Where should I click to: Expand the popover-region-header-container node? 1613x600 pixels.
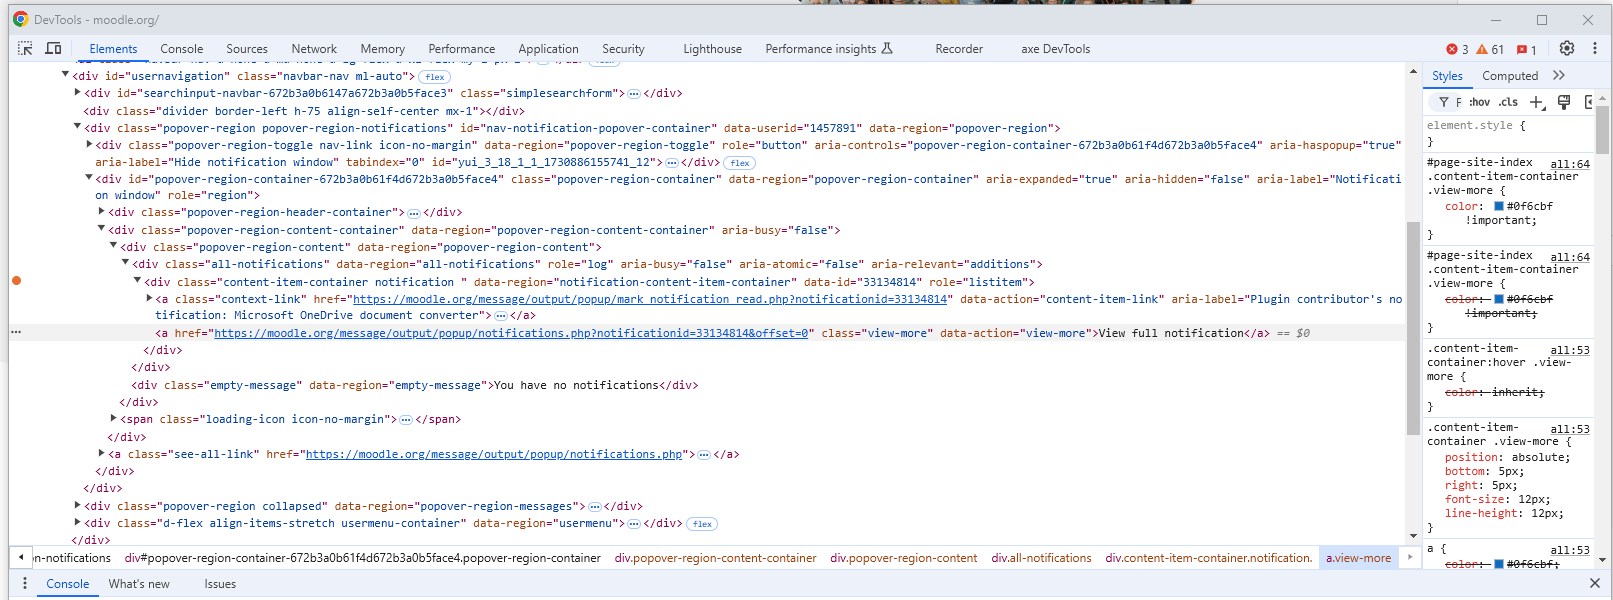pos(102,211)
